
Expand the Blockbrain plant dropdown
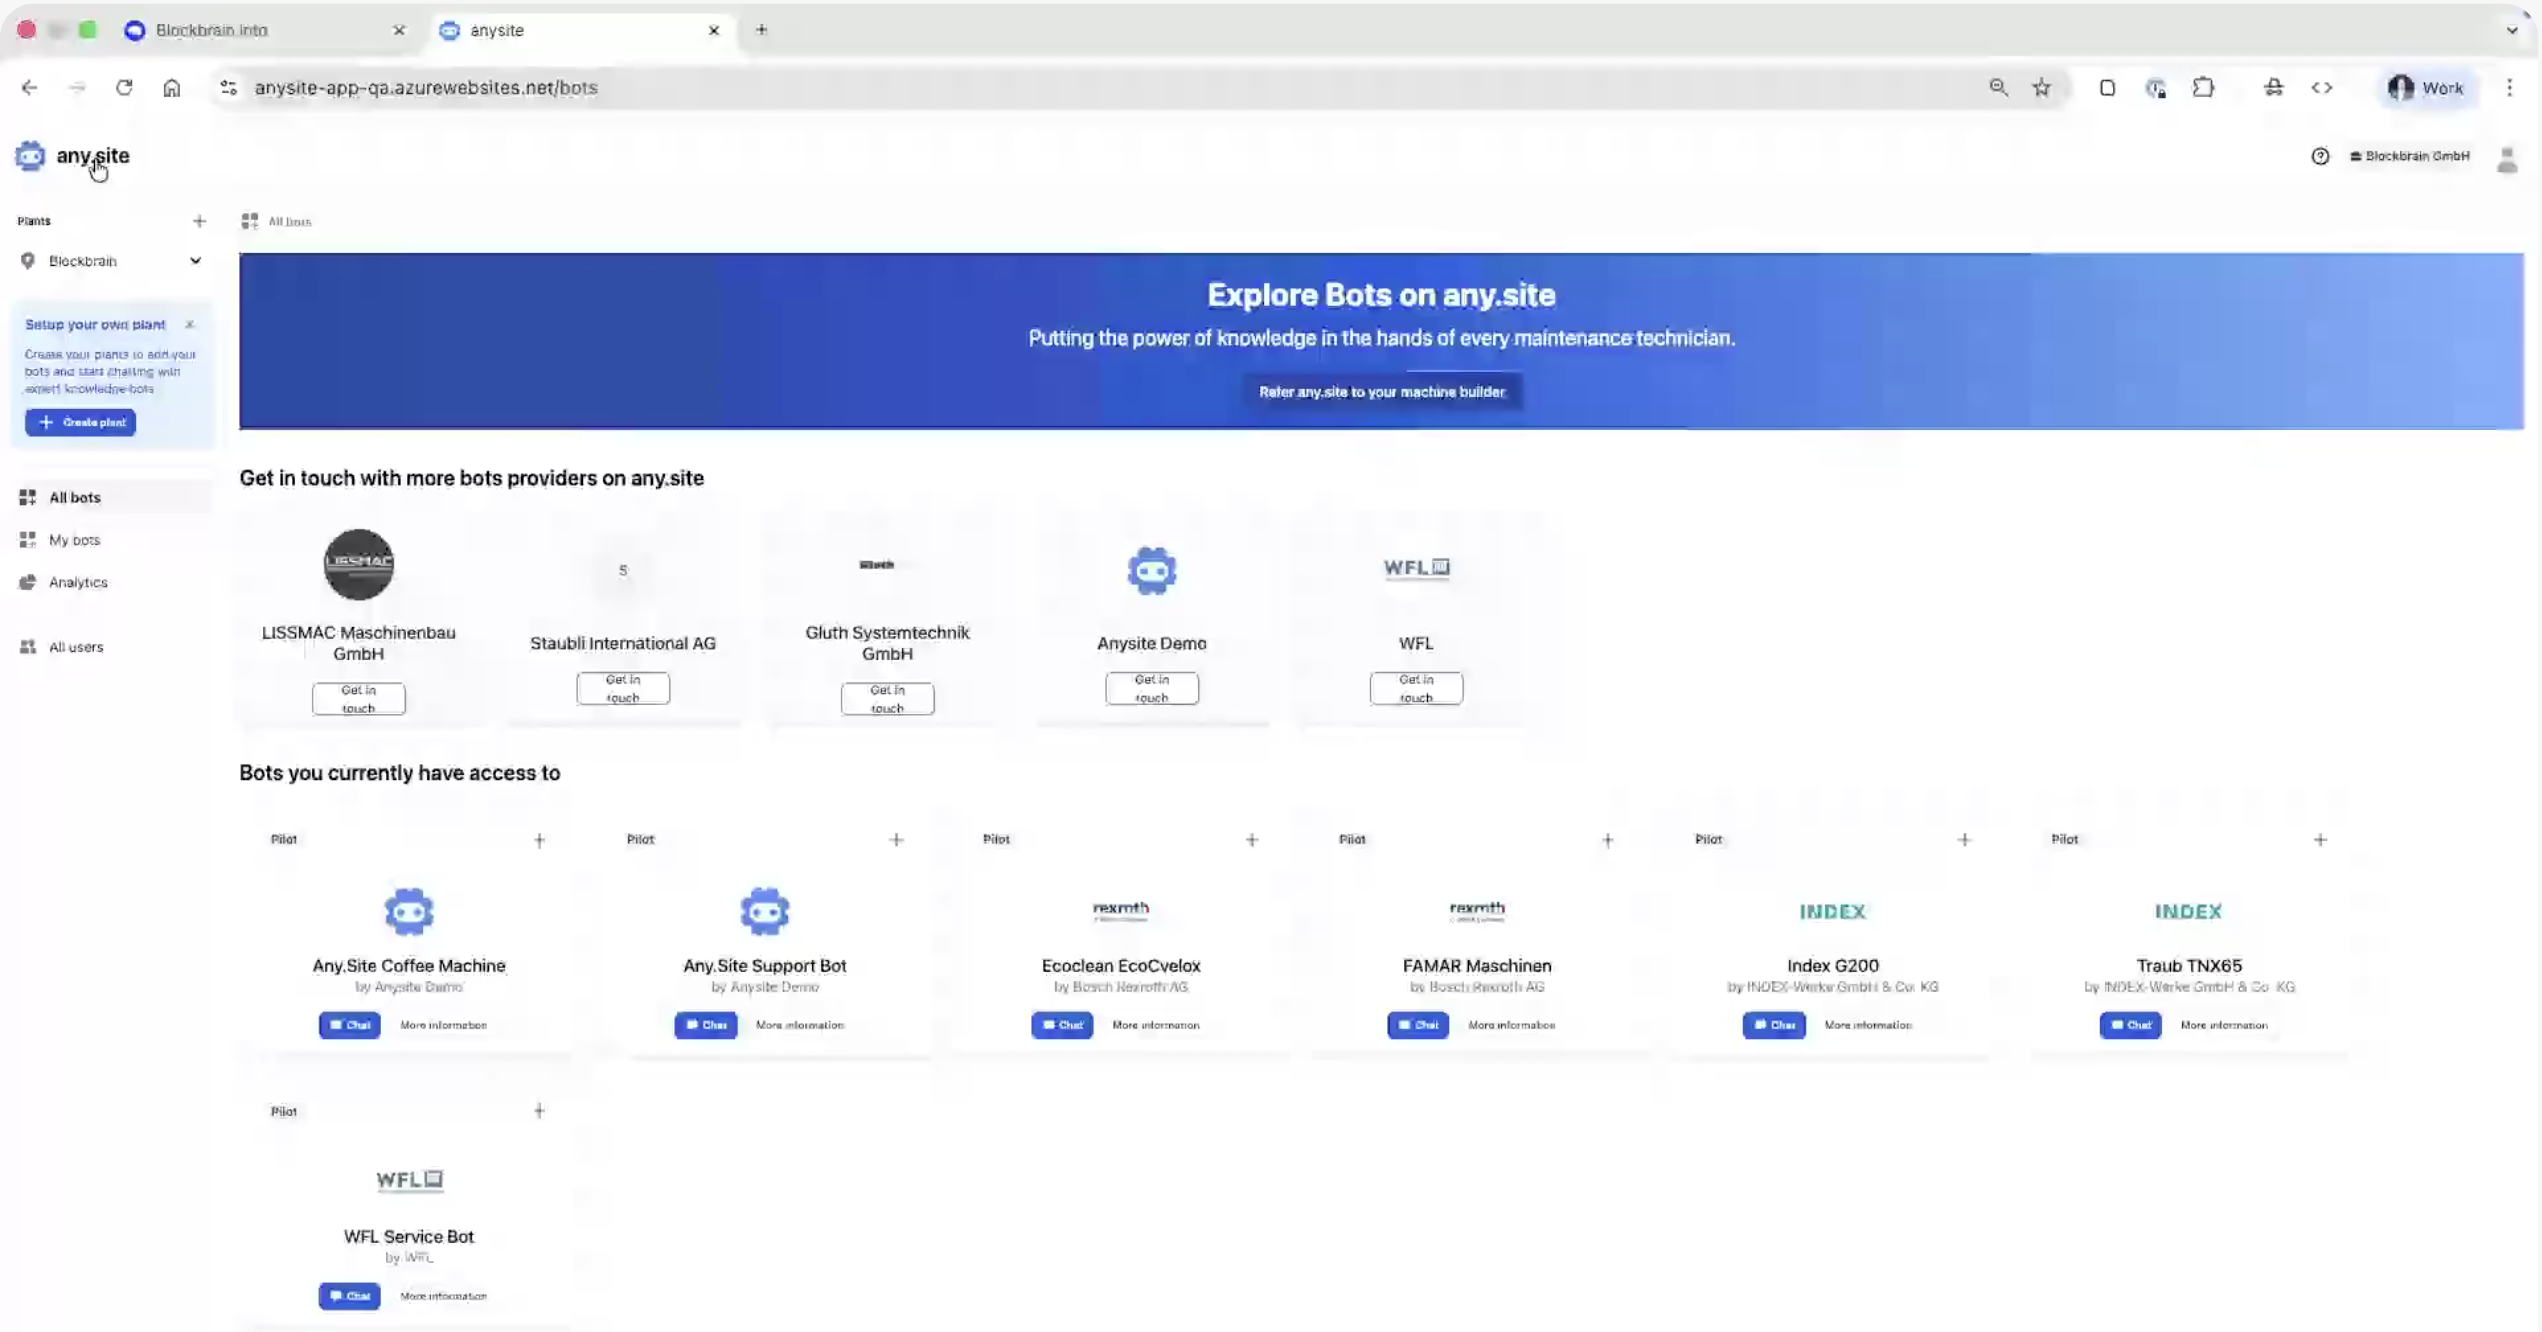click(x=195, y=261)
